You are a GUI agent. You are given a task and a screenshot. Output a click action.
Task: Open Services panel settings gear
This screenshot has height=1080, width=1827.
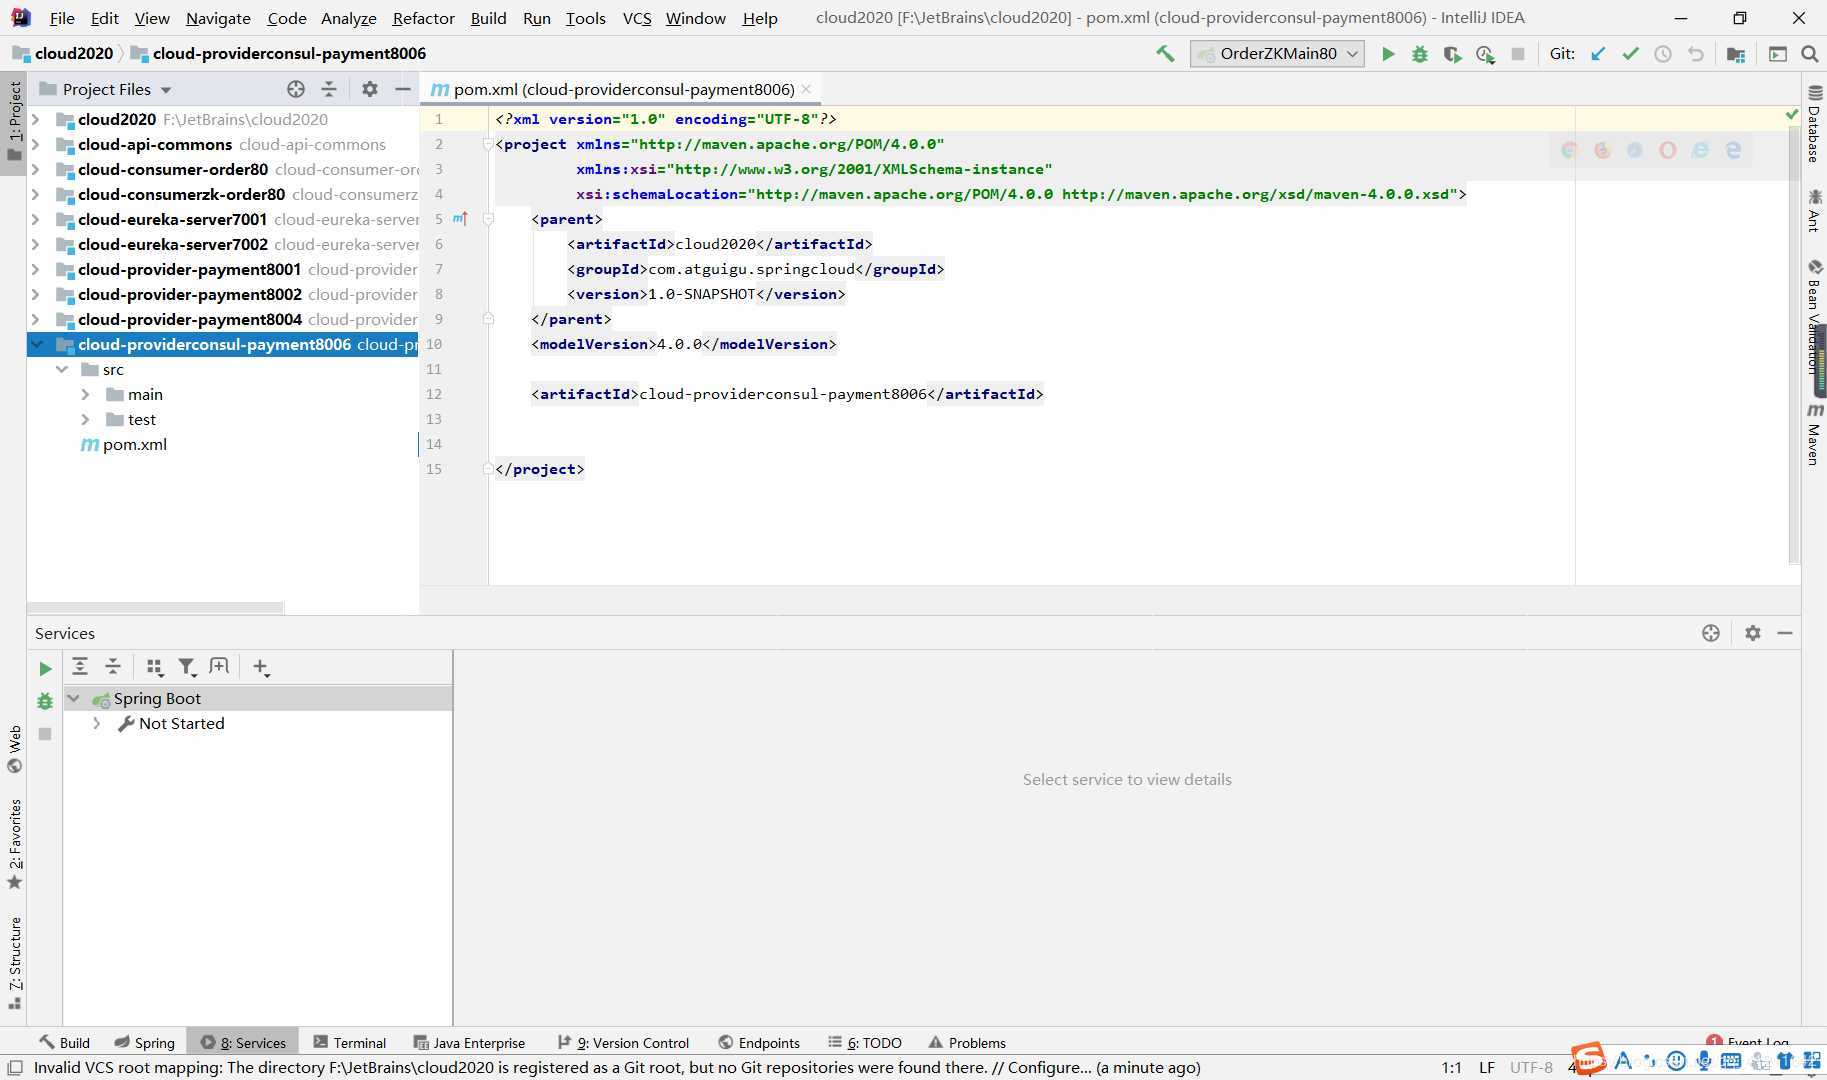[x=1753, y=633]
